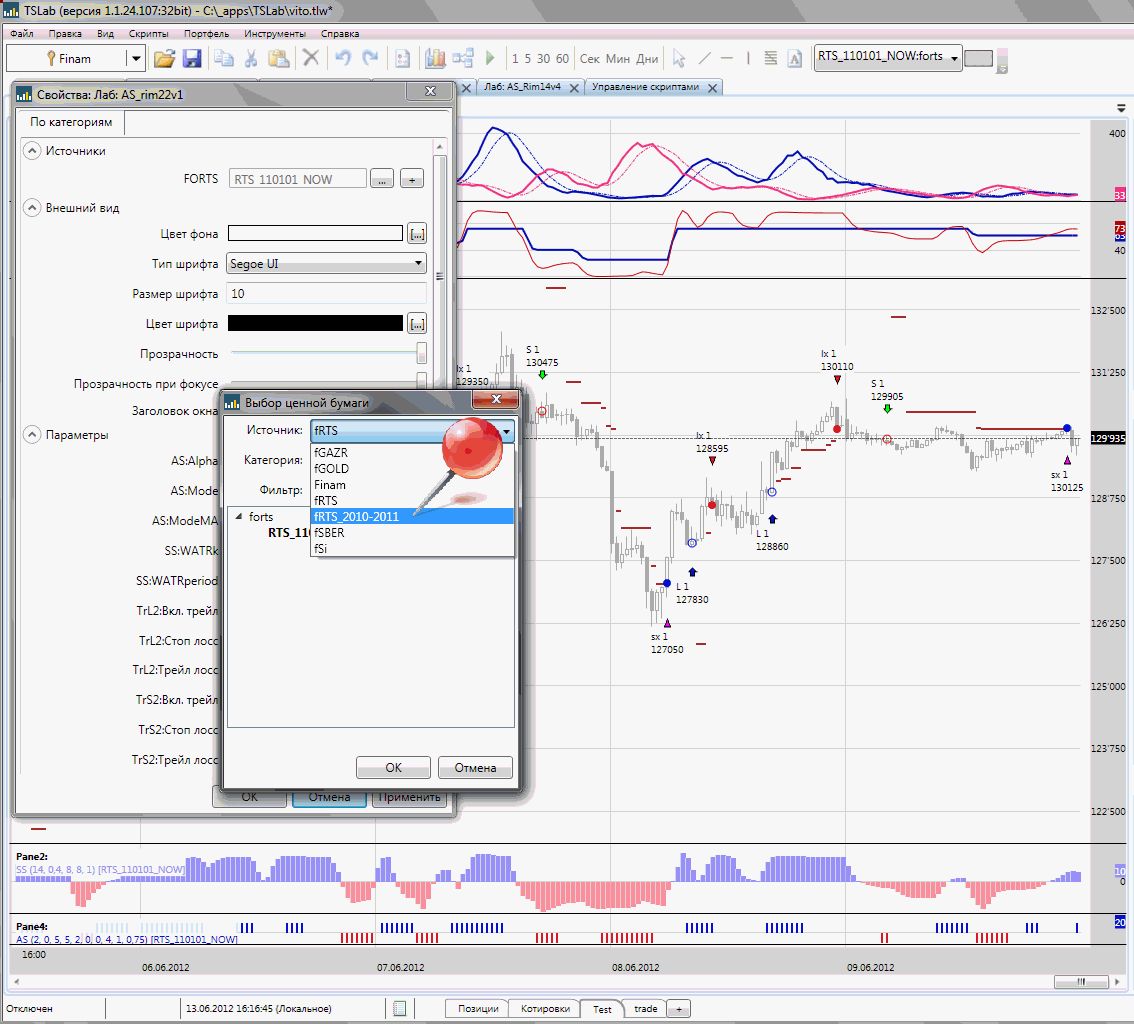
Task: Click the Размер шрифта input field
Action: (x=327, y=294)
